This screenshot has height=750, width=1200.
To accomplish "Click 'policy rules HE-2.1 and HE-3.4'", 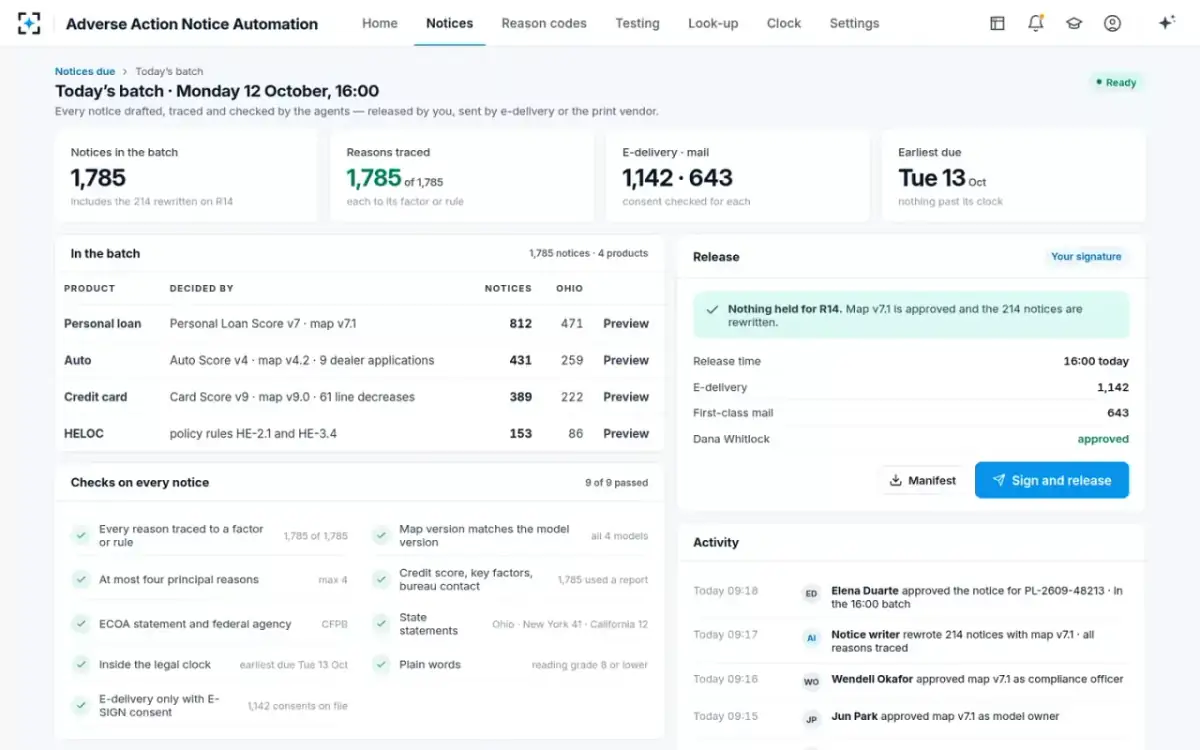I will 253,434.
